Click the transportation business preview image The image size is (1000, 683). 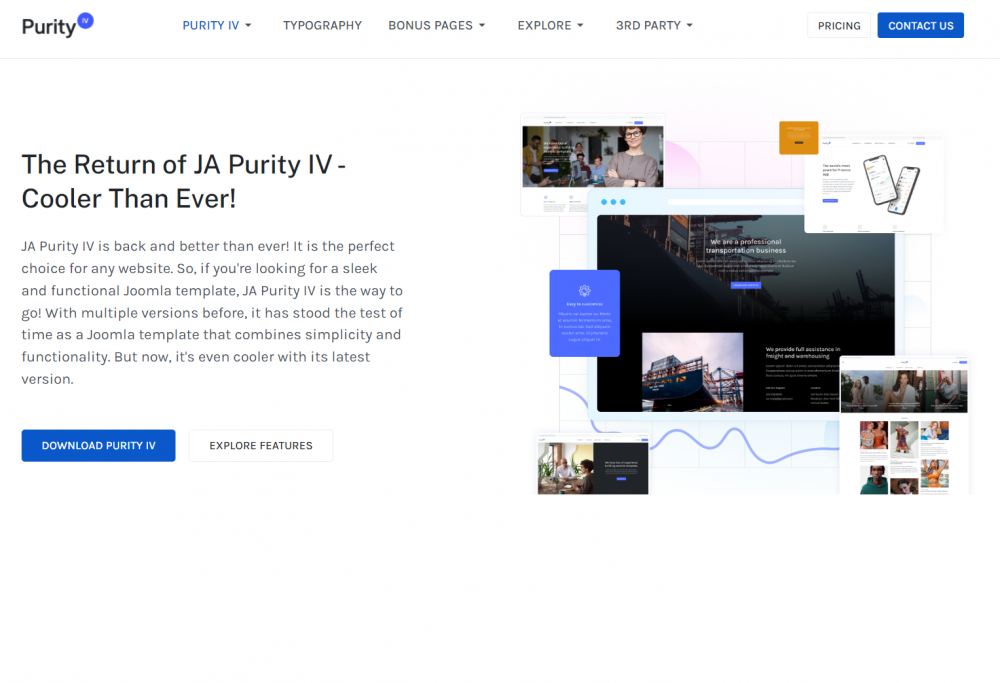[746, 312]
